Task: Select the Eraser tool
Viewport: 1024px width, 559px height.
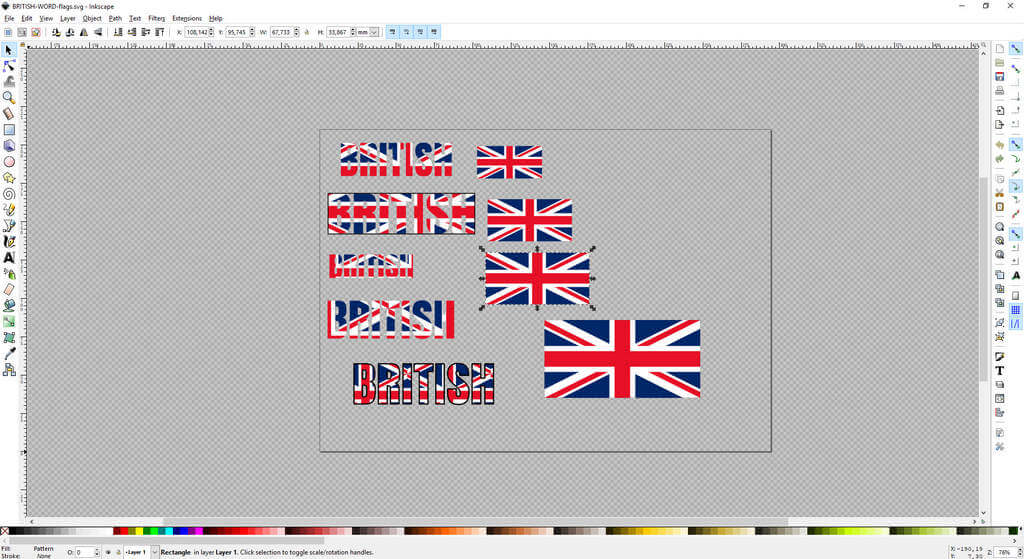Action: pos(8,289)
